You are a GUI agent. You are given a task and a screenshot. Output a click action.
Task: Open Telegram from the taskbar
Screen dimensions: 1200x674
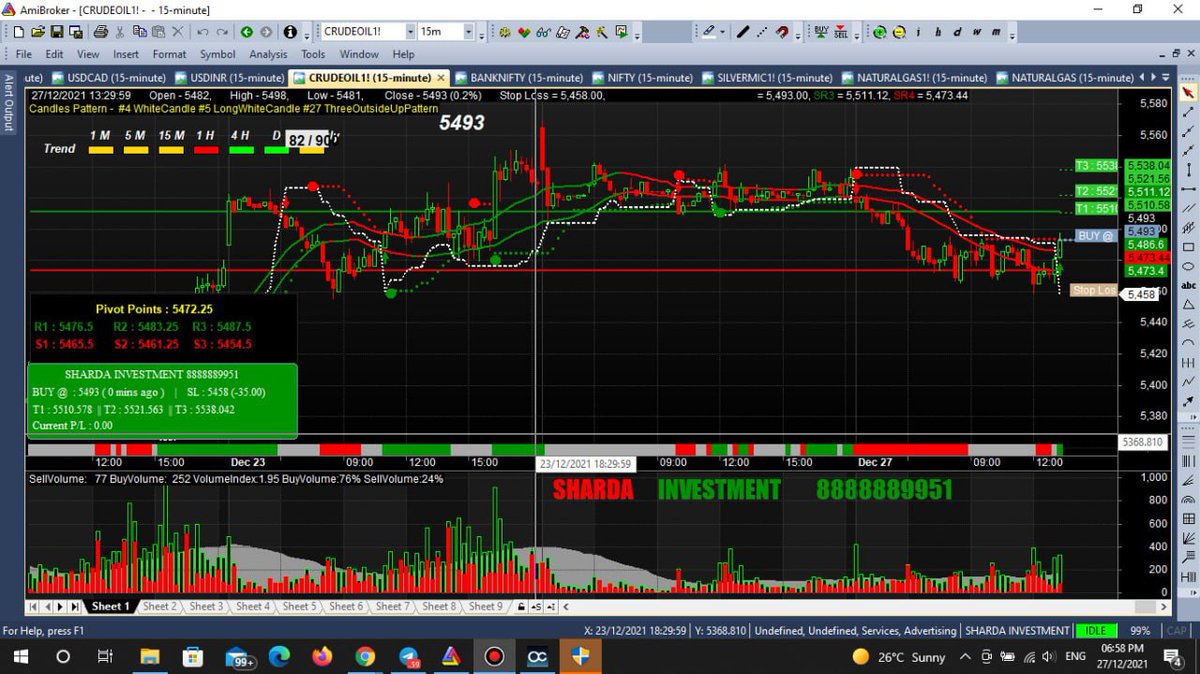click(408, 657)
